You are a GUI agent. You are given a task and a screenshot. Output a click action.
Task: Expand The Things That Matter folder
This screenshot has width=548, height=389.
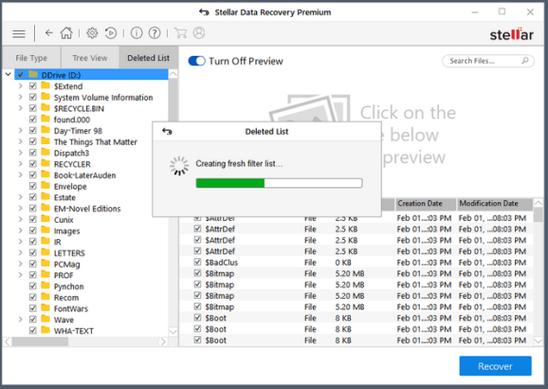(x=20, y=142)
